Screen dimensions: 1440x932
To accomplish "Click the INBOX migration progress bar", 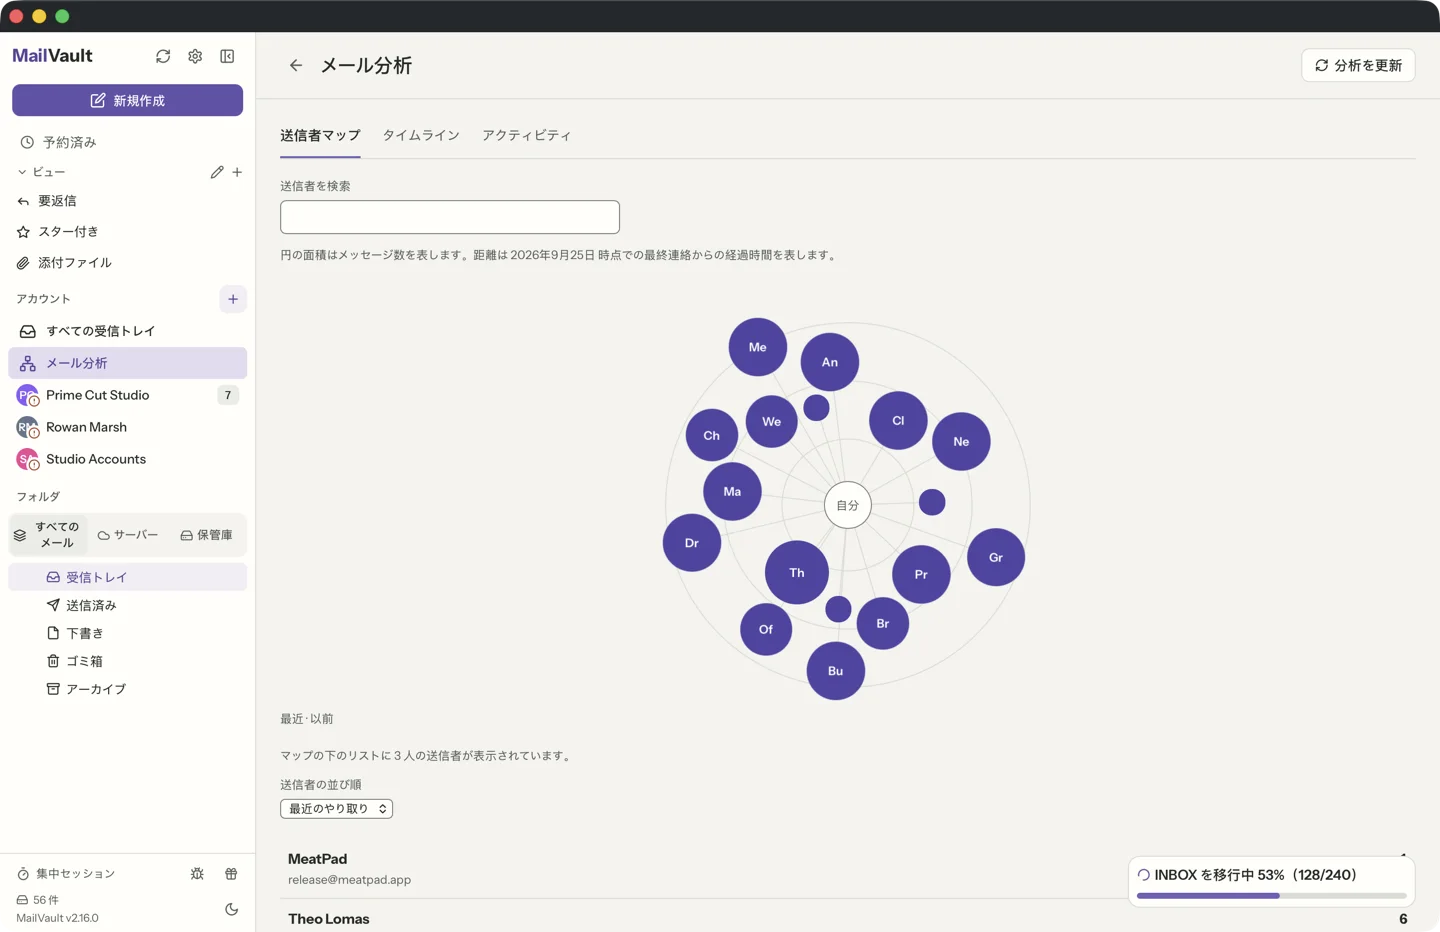I will [1272, 896].
